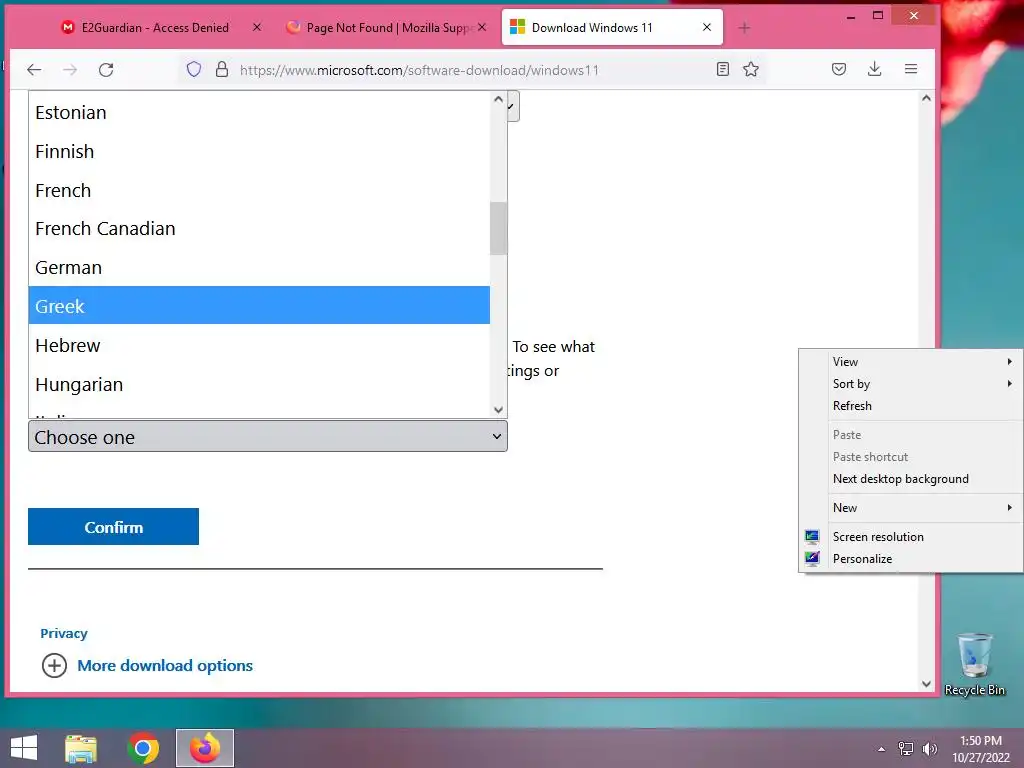
Task: Show hidden tray icons arrow
Action: [882, 749]
